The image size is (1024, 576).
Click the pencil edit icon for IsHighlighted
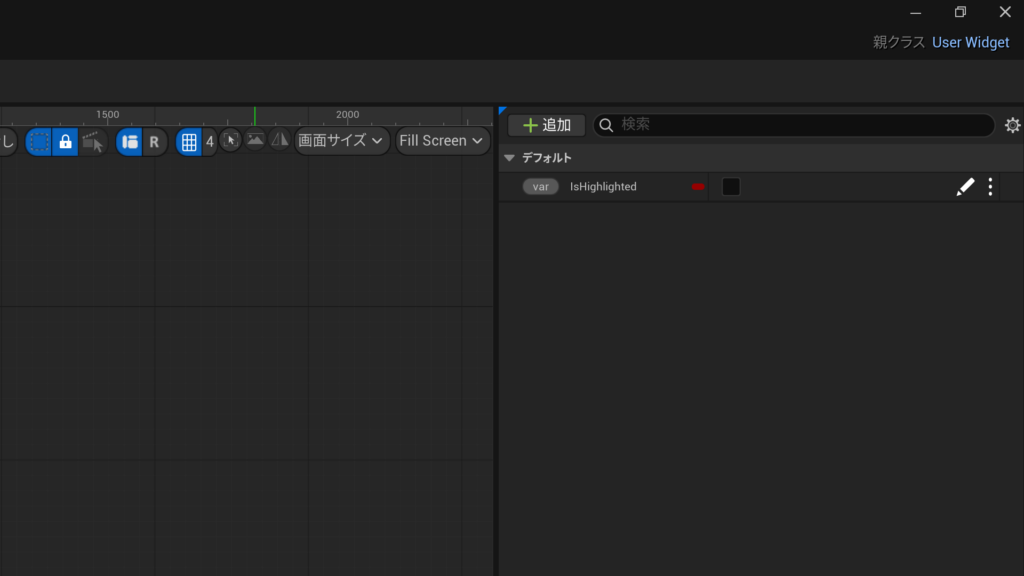pos(965,187)
